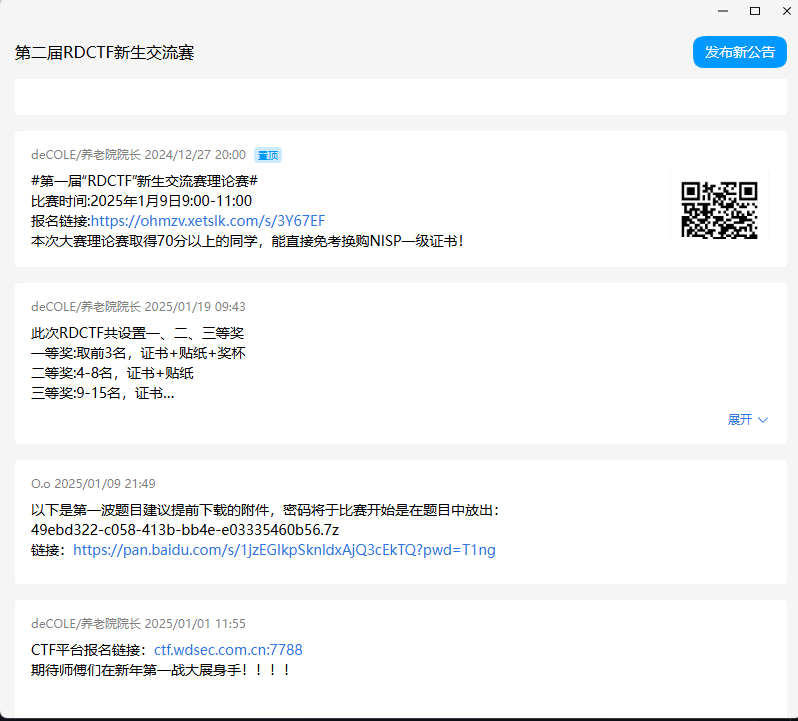Expand the award announcement via 展开
The image size is (798, 721).
(x=740, y=420)
